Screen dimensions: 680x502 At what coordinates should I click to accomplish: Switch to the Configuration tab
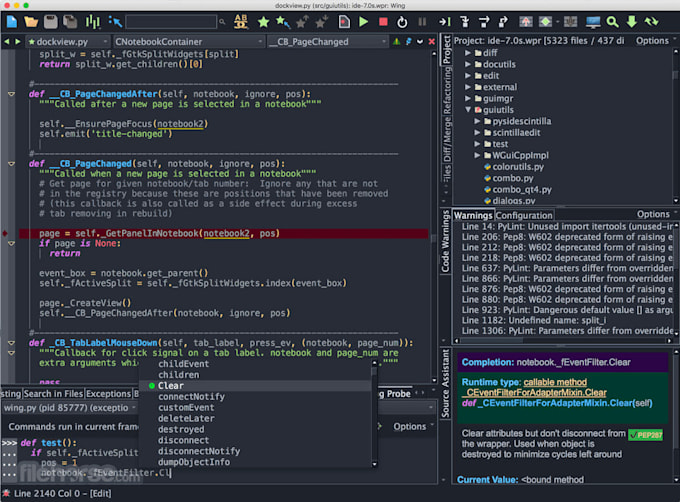click(x=524, y=215)
